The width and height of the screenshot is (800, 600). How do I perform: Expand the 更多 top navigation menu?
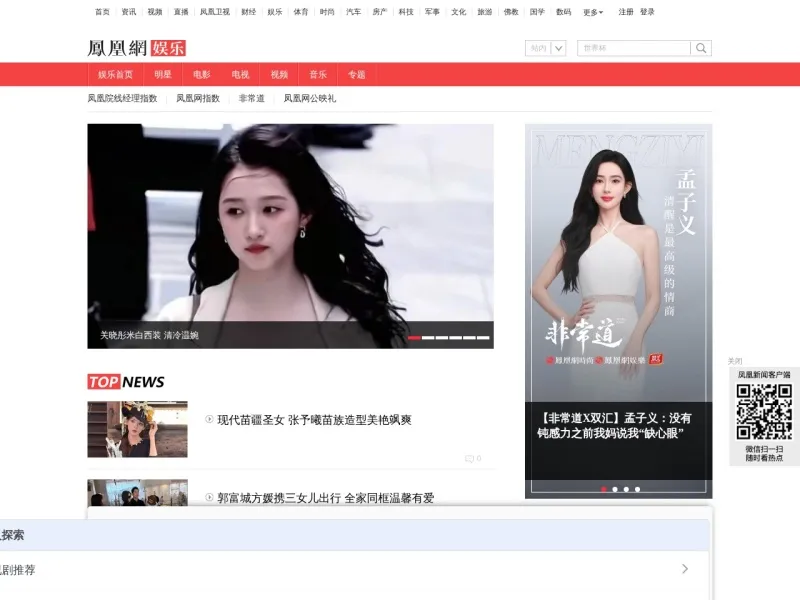tap(593, 12)
